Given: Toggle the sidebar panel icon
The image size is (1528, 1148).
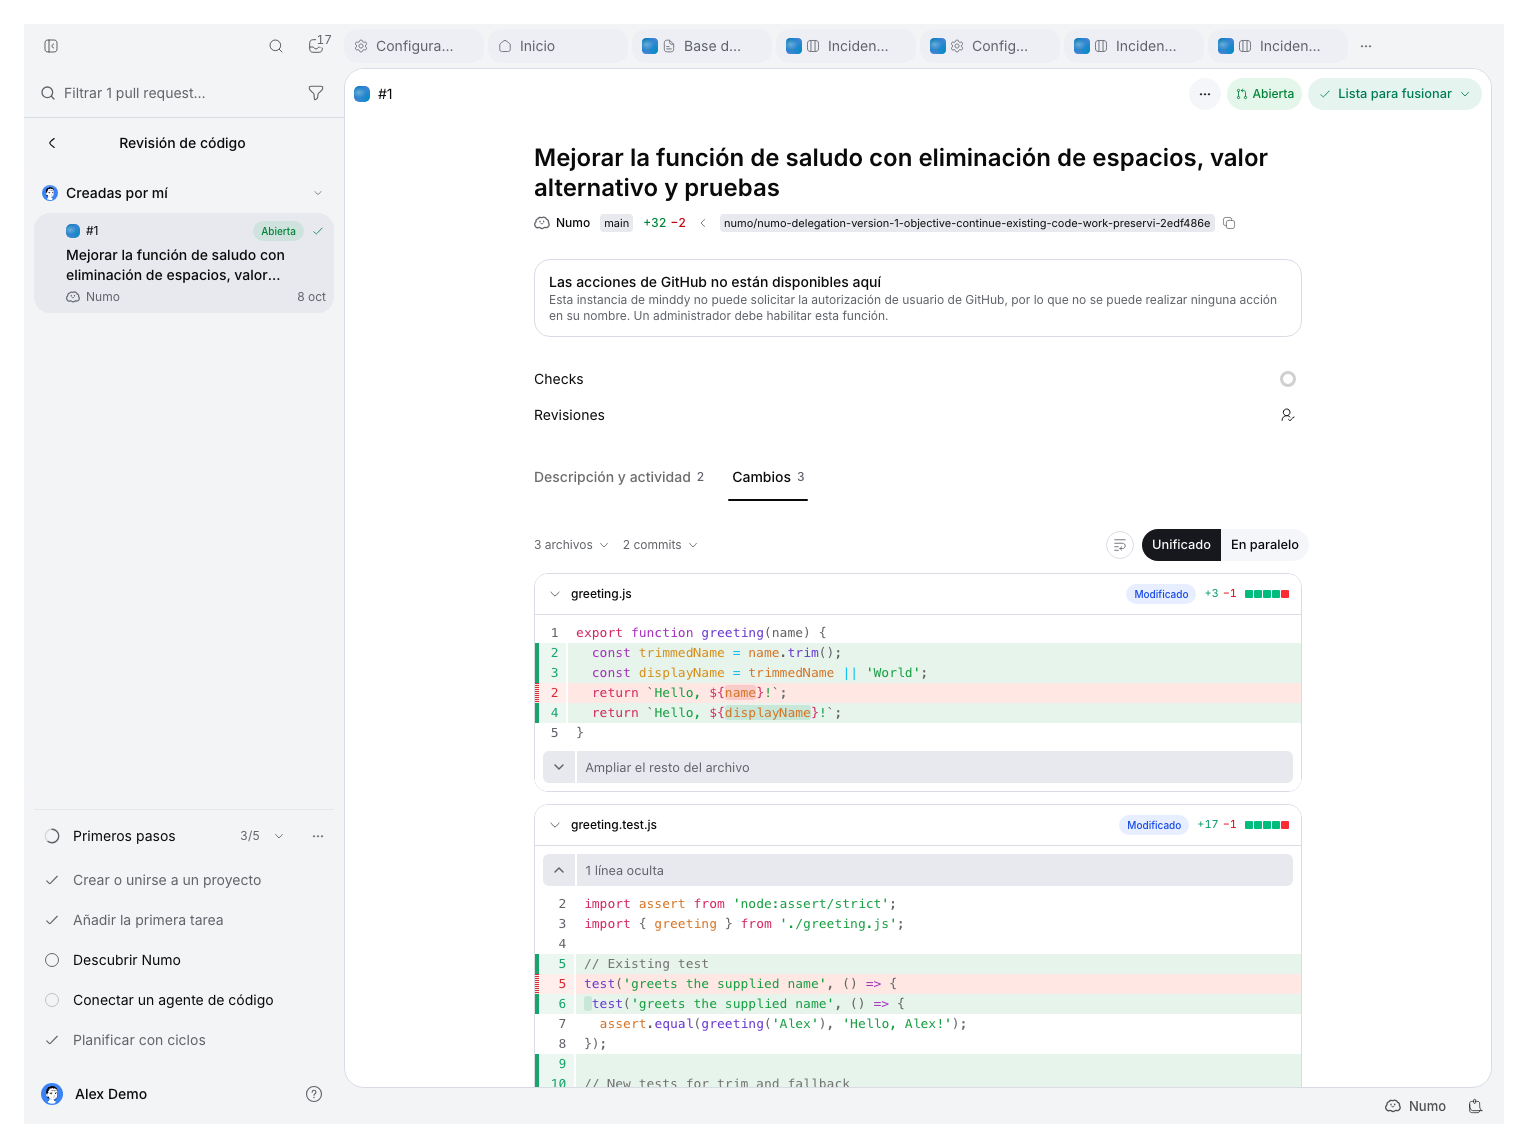Looking at the screenshot, I should [51, 46].
